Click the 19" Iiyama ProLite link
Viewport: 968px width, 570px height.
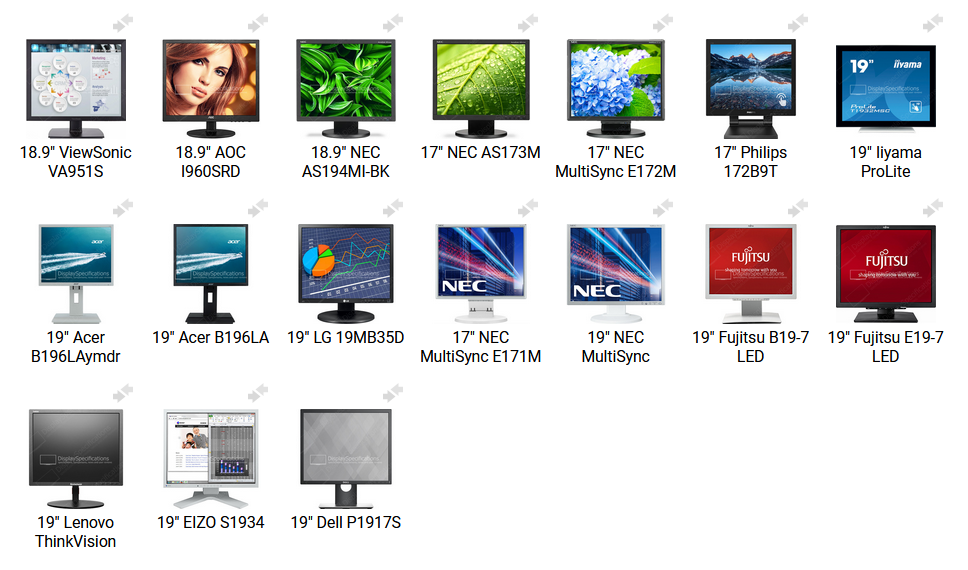click(x=885, y=162)
